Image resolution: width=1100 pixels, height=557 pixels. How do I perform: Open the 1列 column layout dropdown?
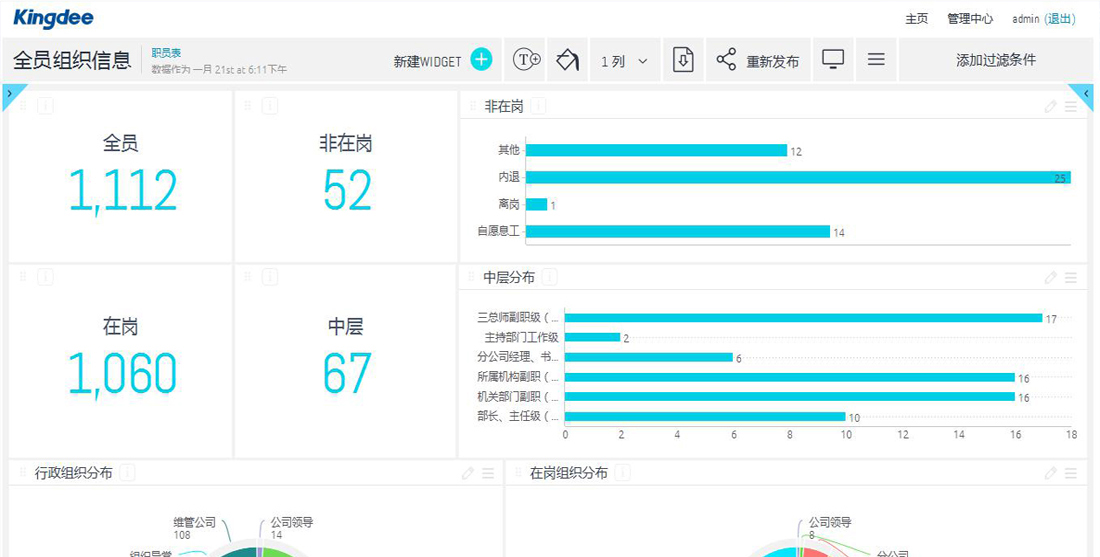[x=624, y=61]
